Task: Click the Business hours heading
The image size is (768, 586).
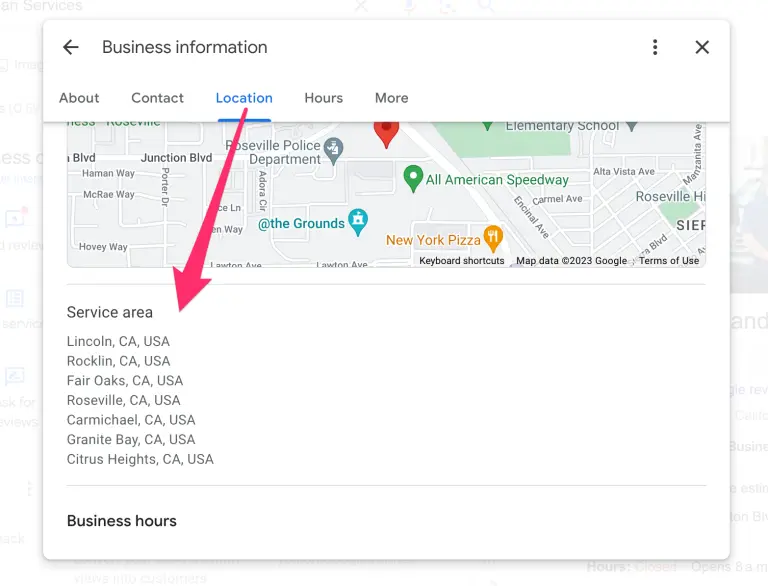Action: point(121,521)
